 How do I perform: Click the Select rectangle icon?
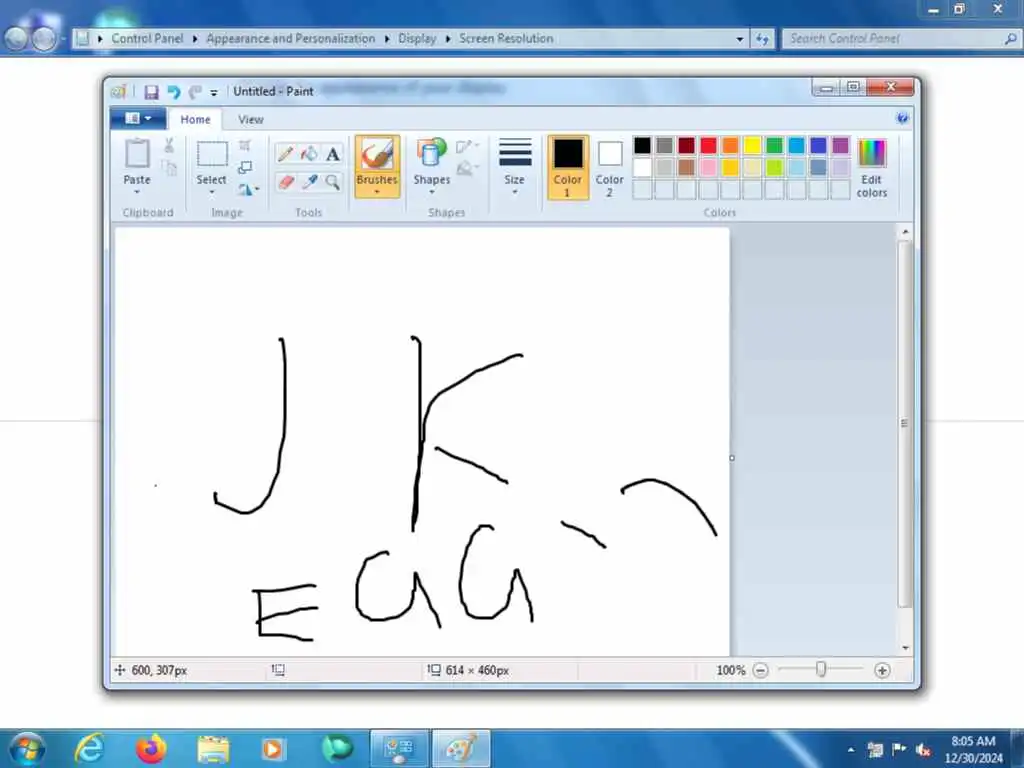[x=212, y=154]
